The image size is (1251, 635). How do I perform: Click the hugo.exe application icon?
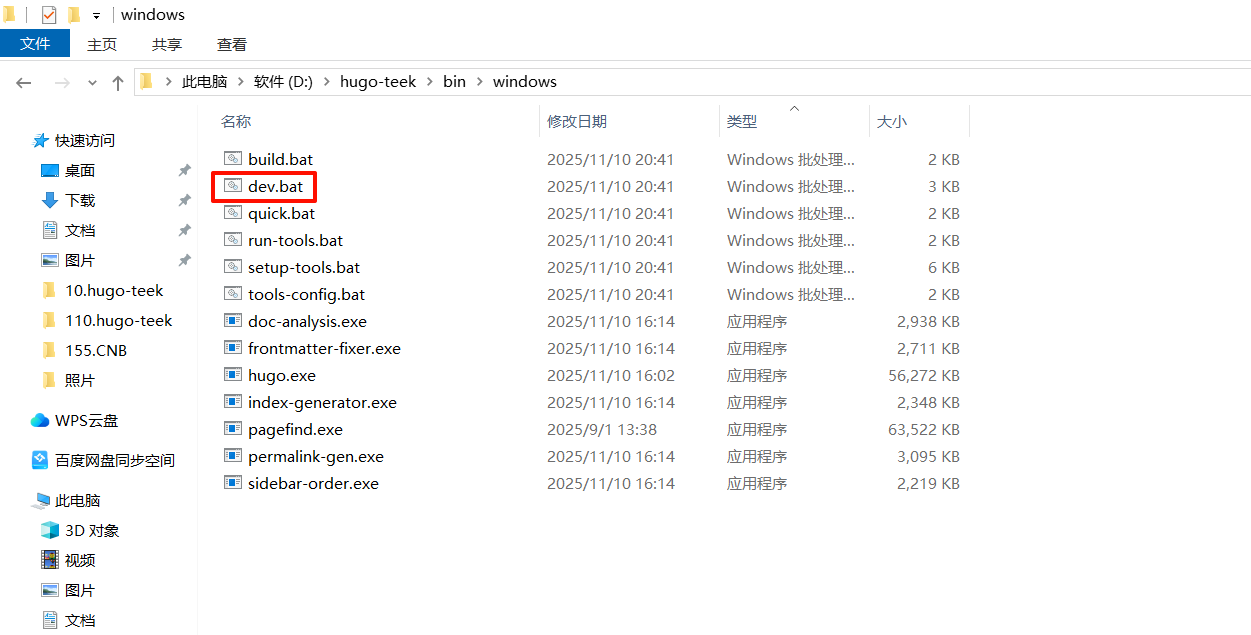[x=232, y=376]
